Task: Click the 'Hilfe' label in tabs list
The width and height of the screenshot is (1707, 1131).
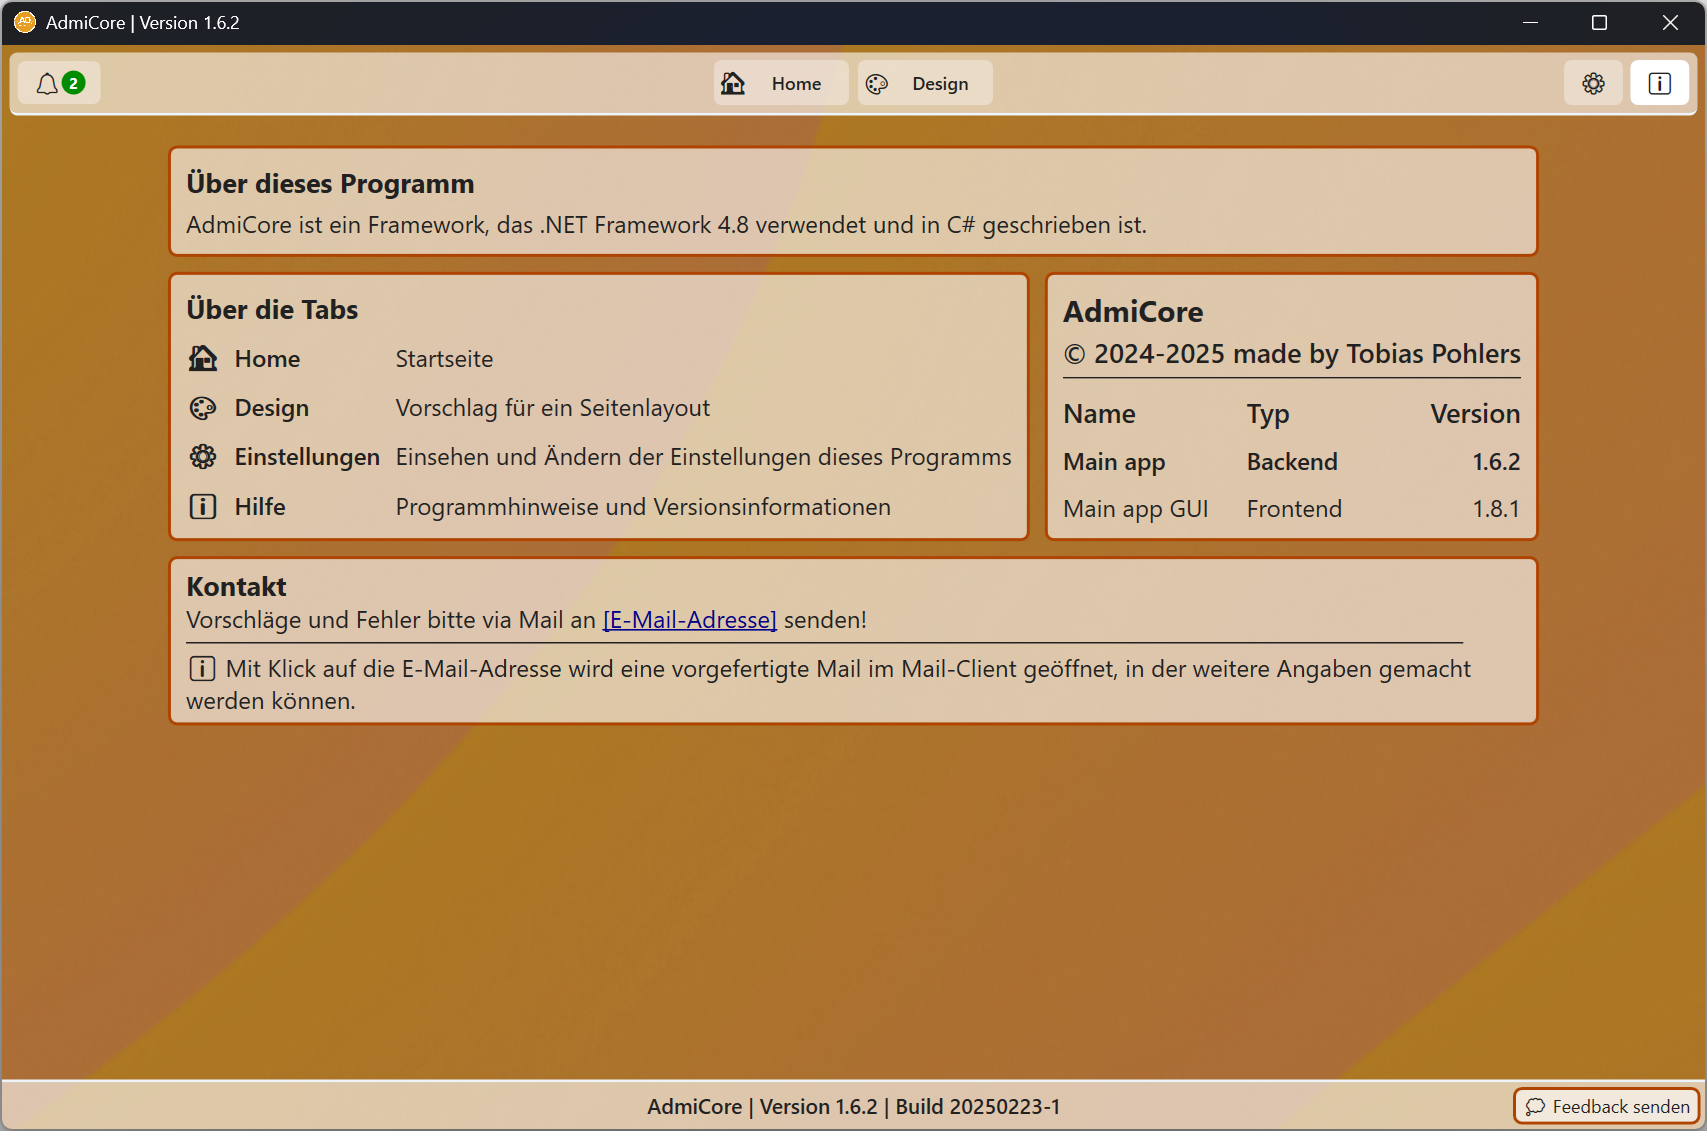Action: 260,507
